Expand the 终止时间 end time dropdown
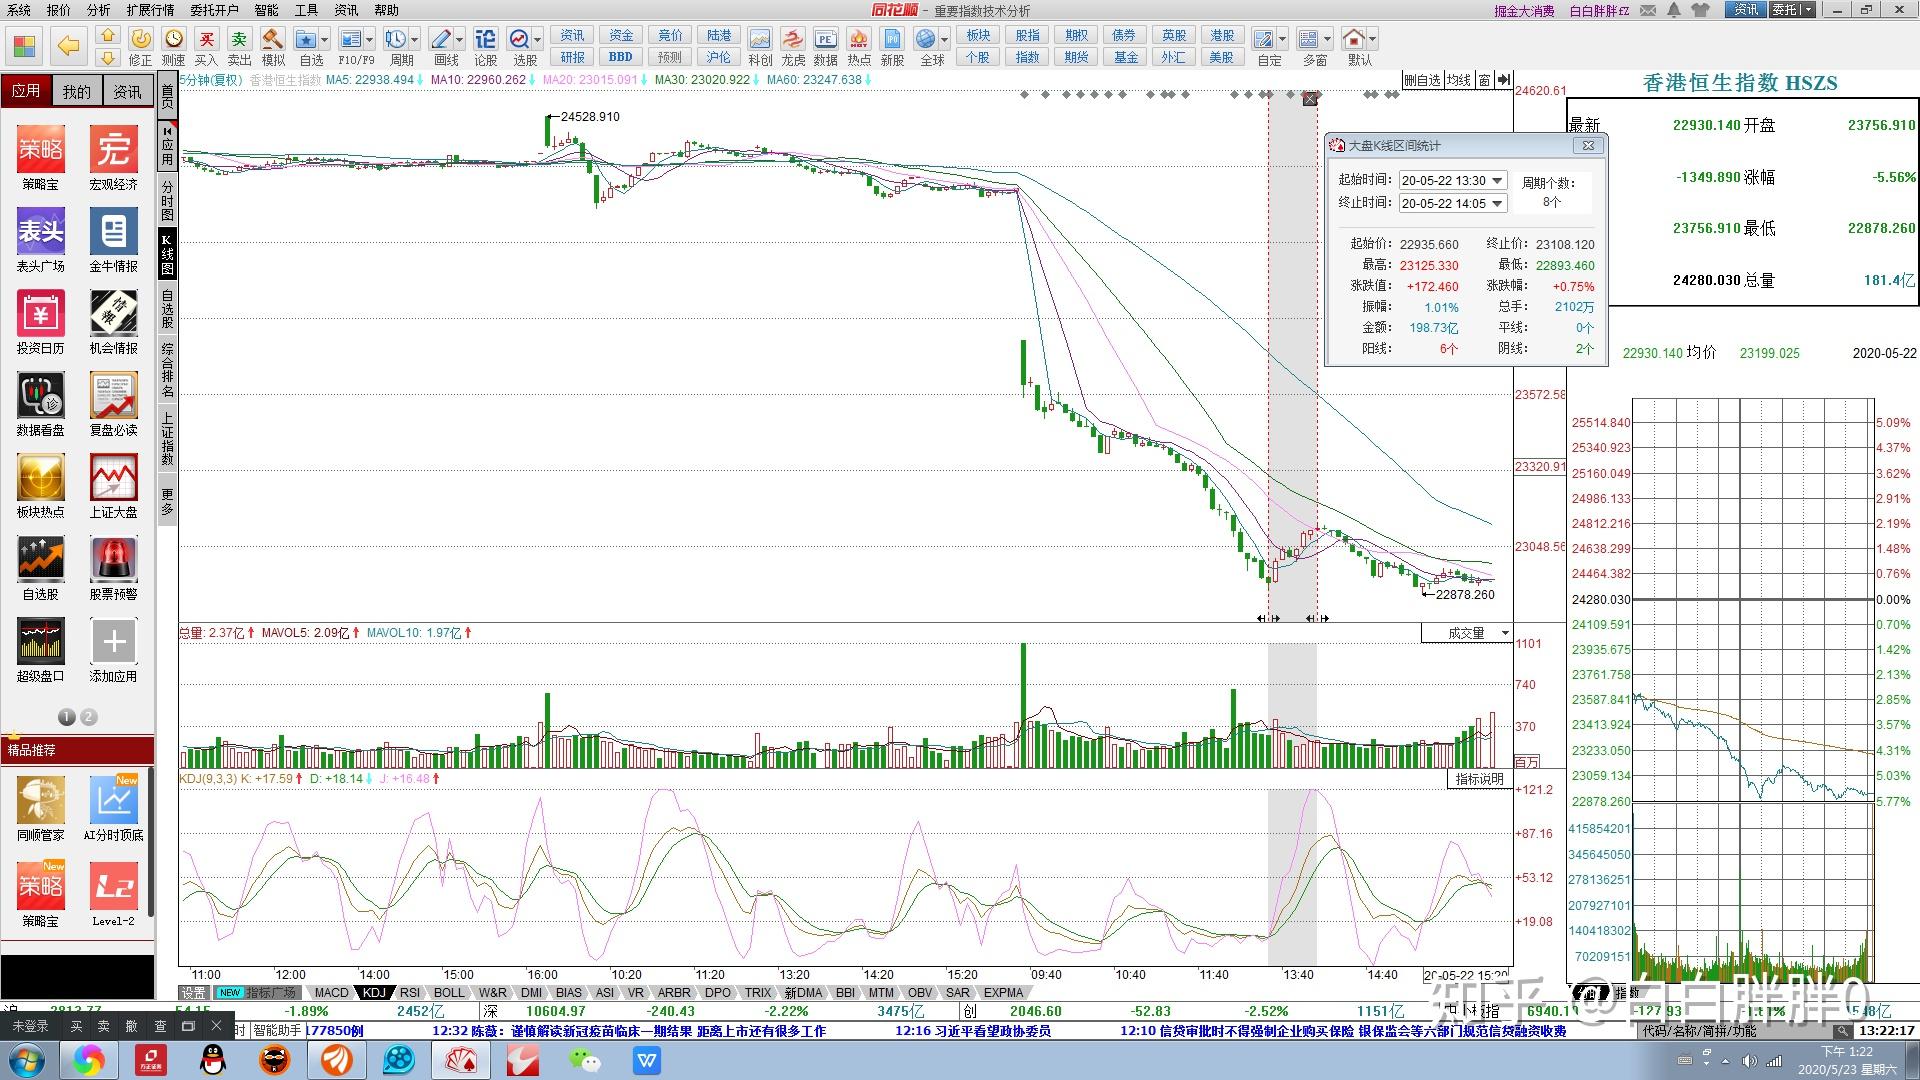The image size is (1920, 1080). 1497,203
